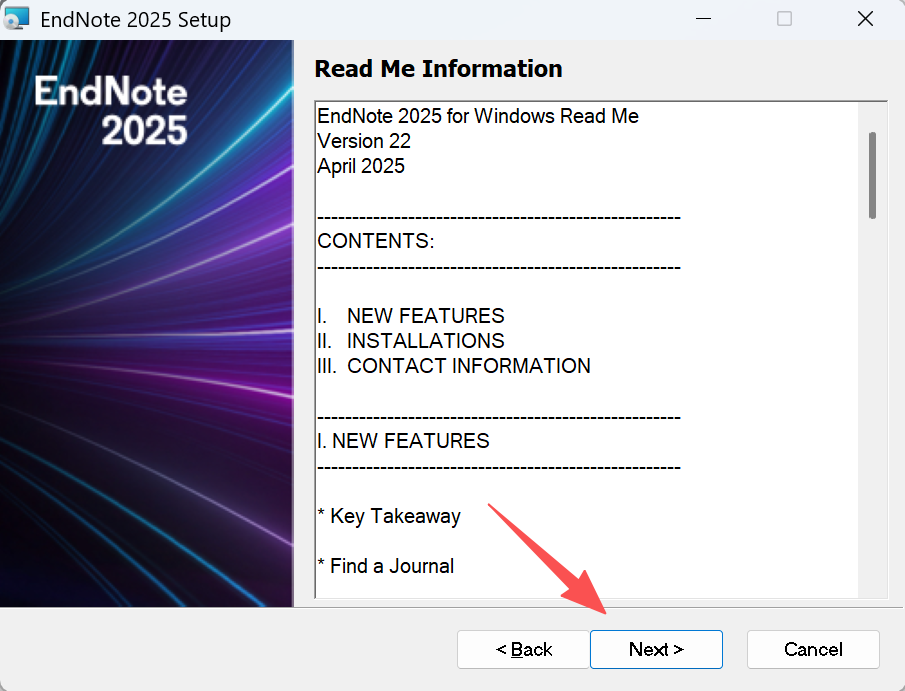Screen dimensions: 905x691
Task: Click the "EndNote 2025 Setup" window title text
Action: point(135,20)
